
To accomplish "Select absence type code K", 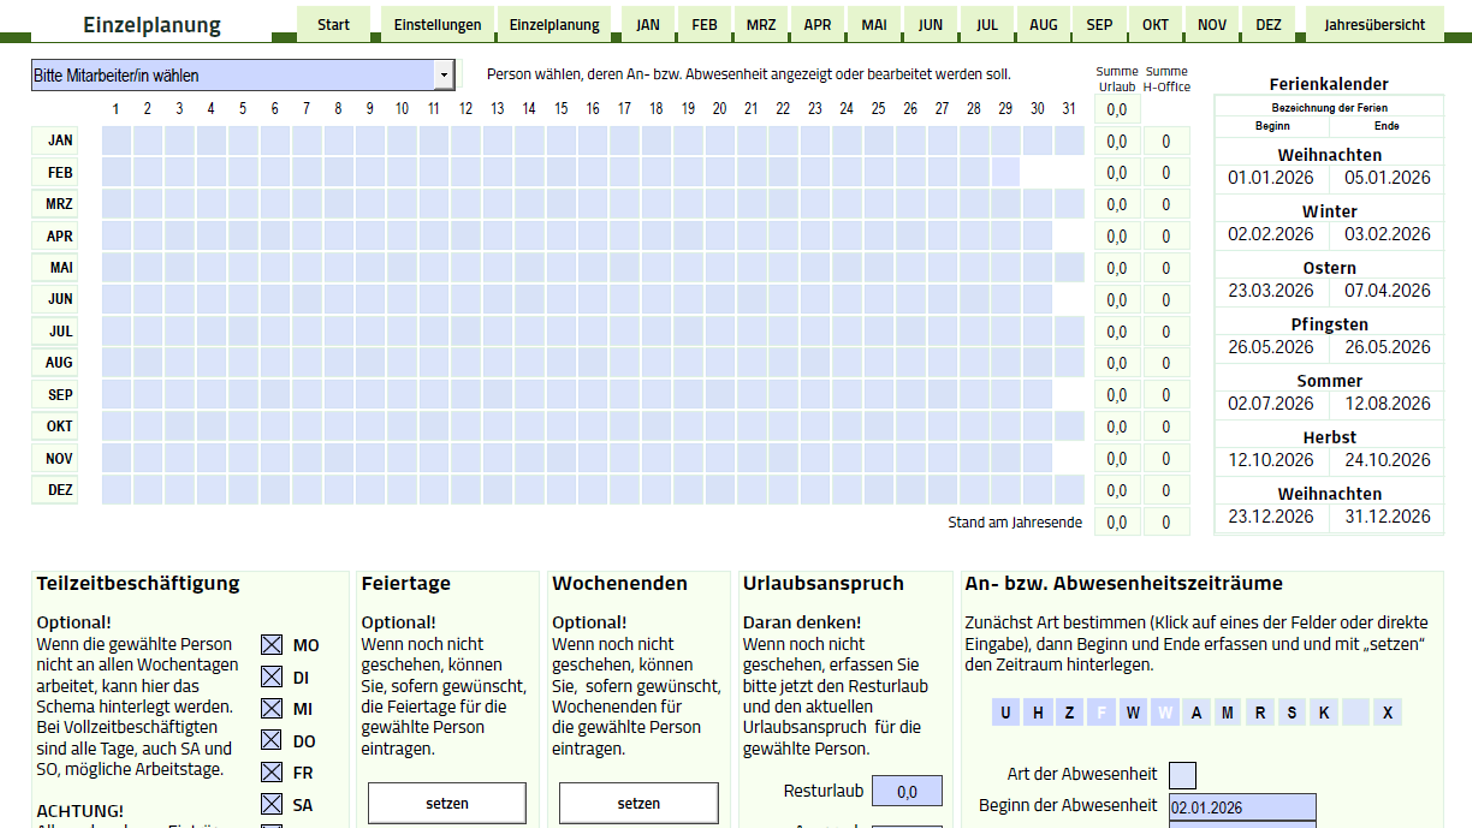I will pos(1324,713).
